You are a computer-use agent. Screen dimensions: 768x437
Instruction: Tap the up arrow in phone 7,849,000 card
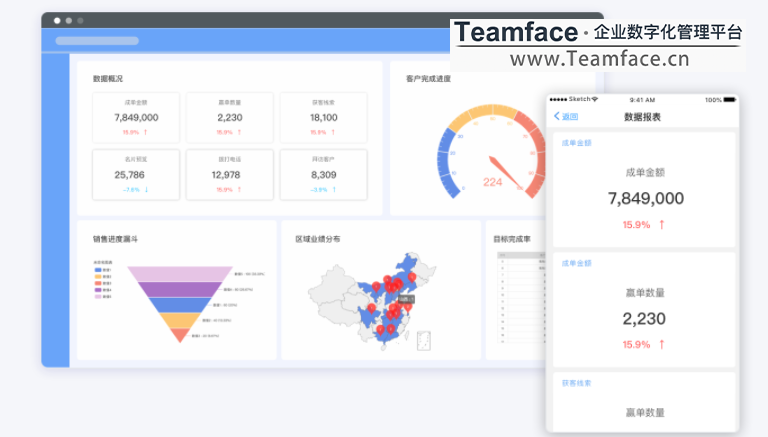tap(662, 225)
